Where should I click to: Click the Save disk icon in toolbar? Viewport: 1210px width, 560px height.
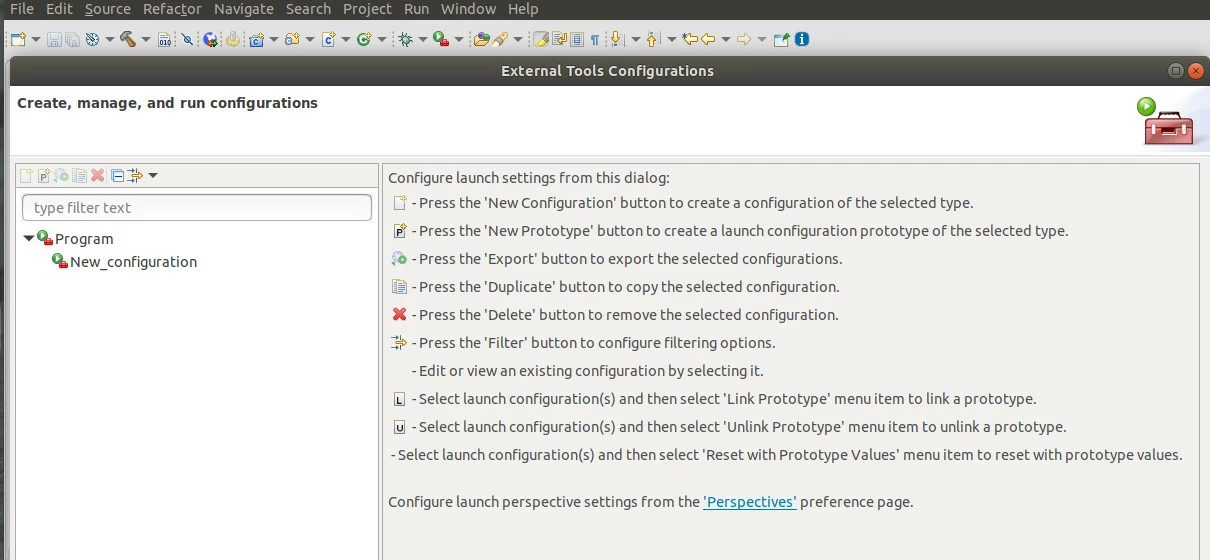coord(54,40)
